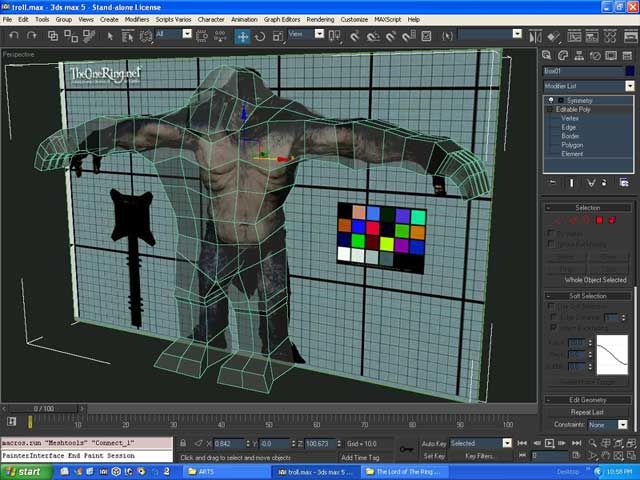Toggle Edge Distance checkbox
The width and height of the screenshot is (640, 480).
(x=553, y=317)
